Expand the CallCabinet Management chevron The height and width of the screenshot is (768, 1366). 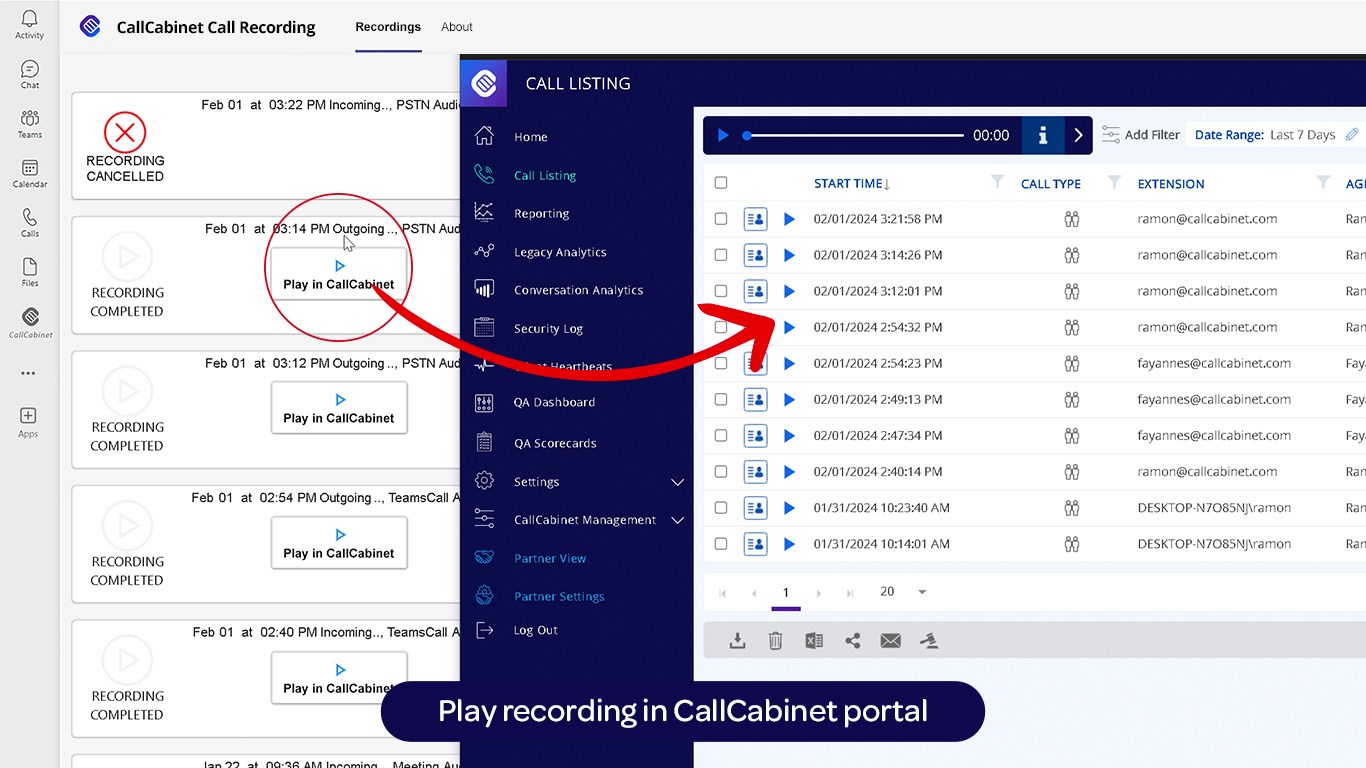tap(677, 520)
